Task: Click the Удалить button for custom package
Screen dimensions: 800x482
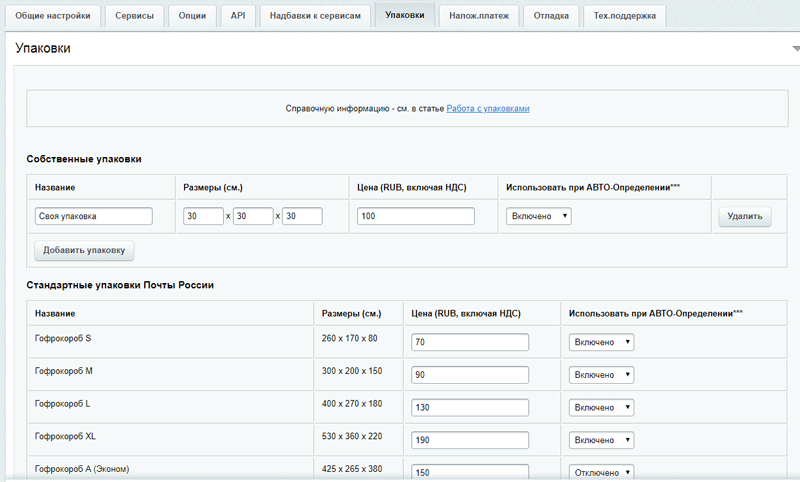Action: point(744,216)
